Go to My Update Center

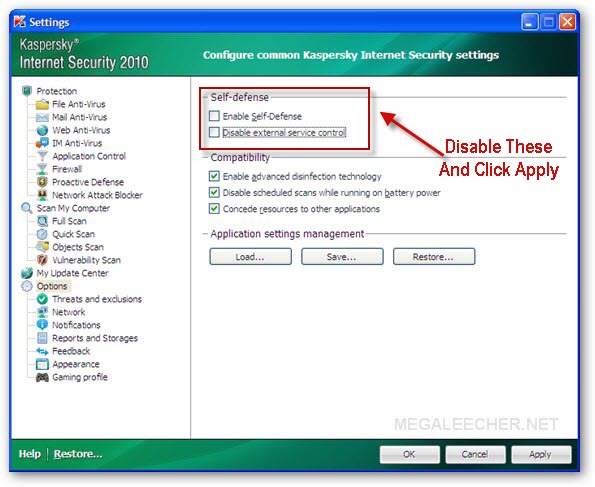(x=72, y=273)
